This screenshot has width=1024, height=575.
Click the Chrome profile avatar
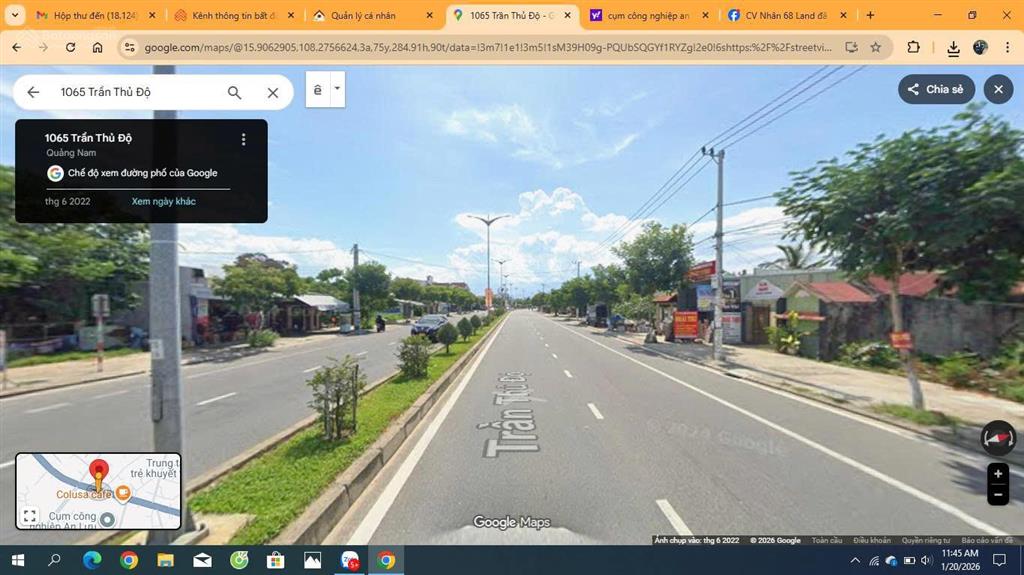tap(980, 47)
